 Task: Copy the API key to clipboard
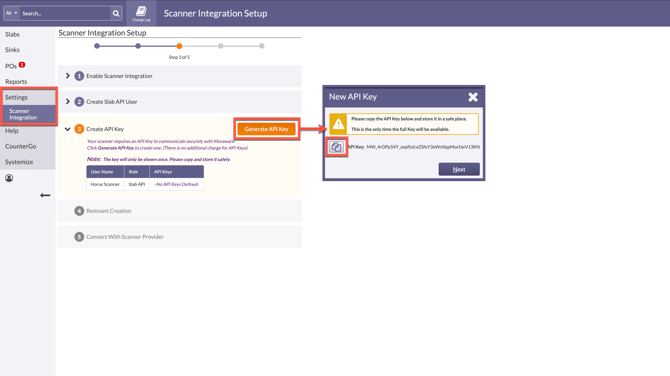336,147
